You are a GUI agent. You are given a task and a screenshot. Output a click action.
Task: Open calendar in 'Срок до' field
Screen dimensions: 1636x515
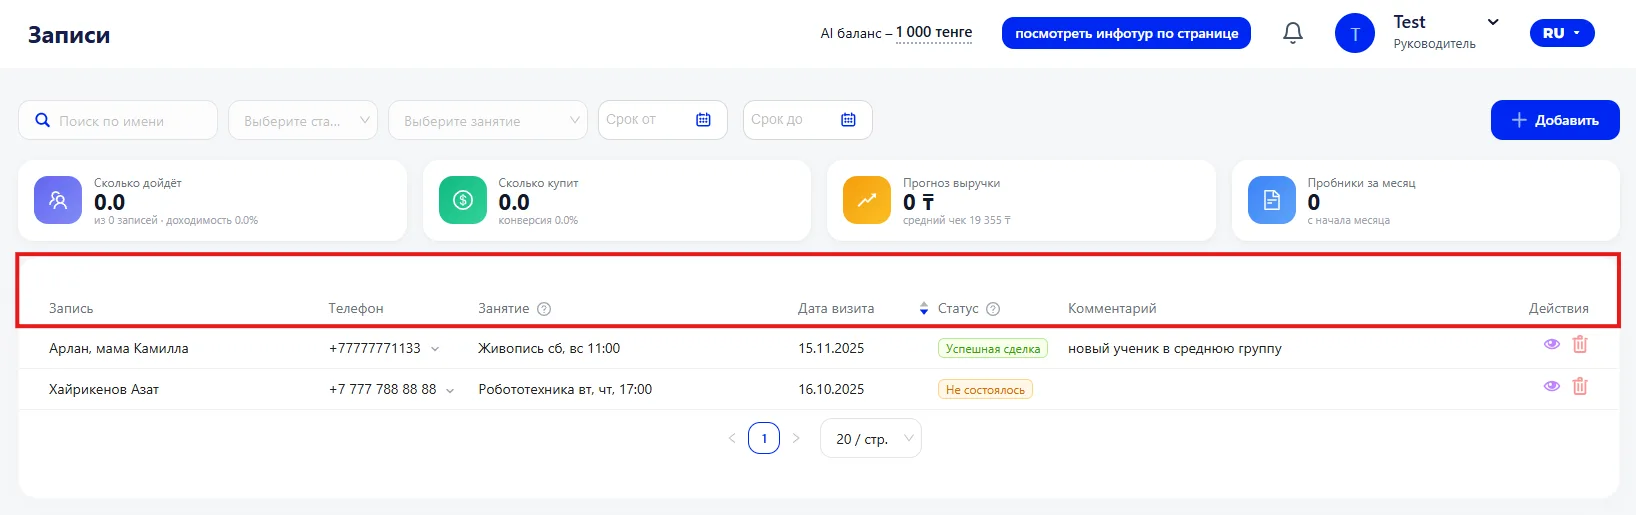coord(849,120)
